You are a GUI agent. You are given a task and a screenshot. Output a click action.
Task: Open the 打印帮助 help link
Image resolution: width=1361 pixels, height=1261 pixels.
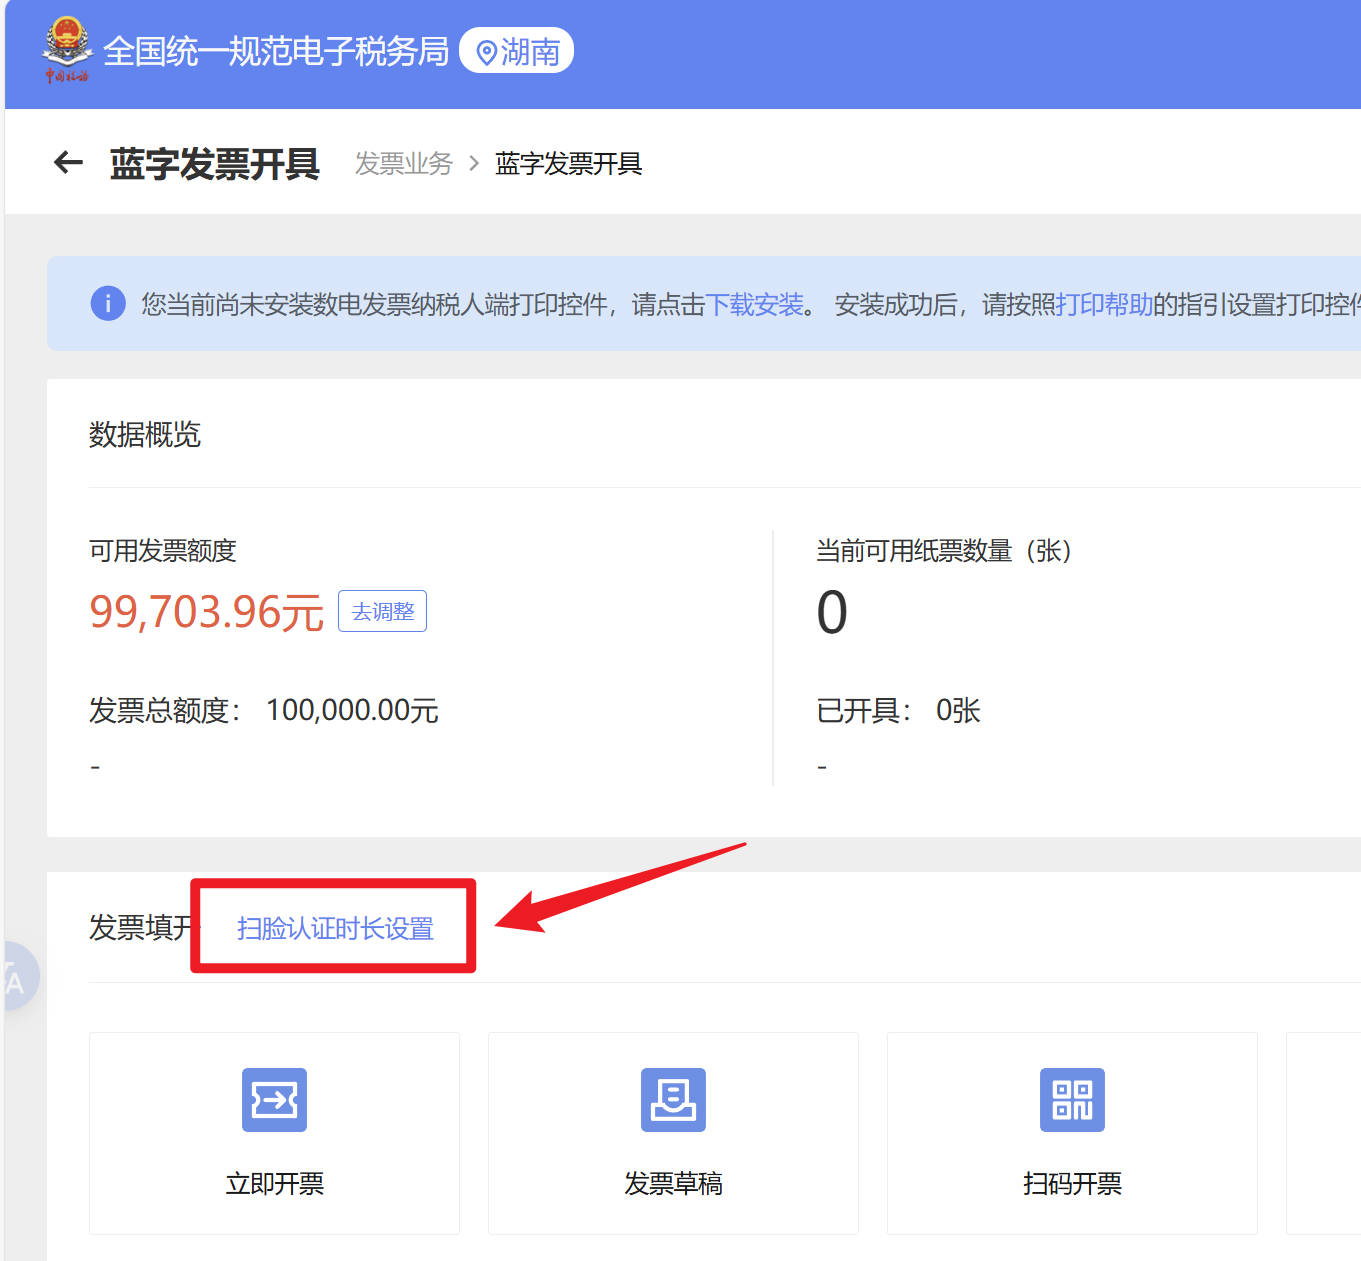[x=1104, y=304]
